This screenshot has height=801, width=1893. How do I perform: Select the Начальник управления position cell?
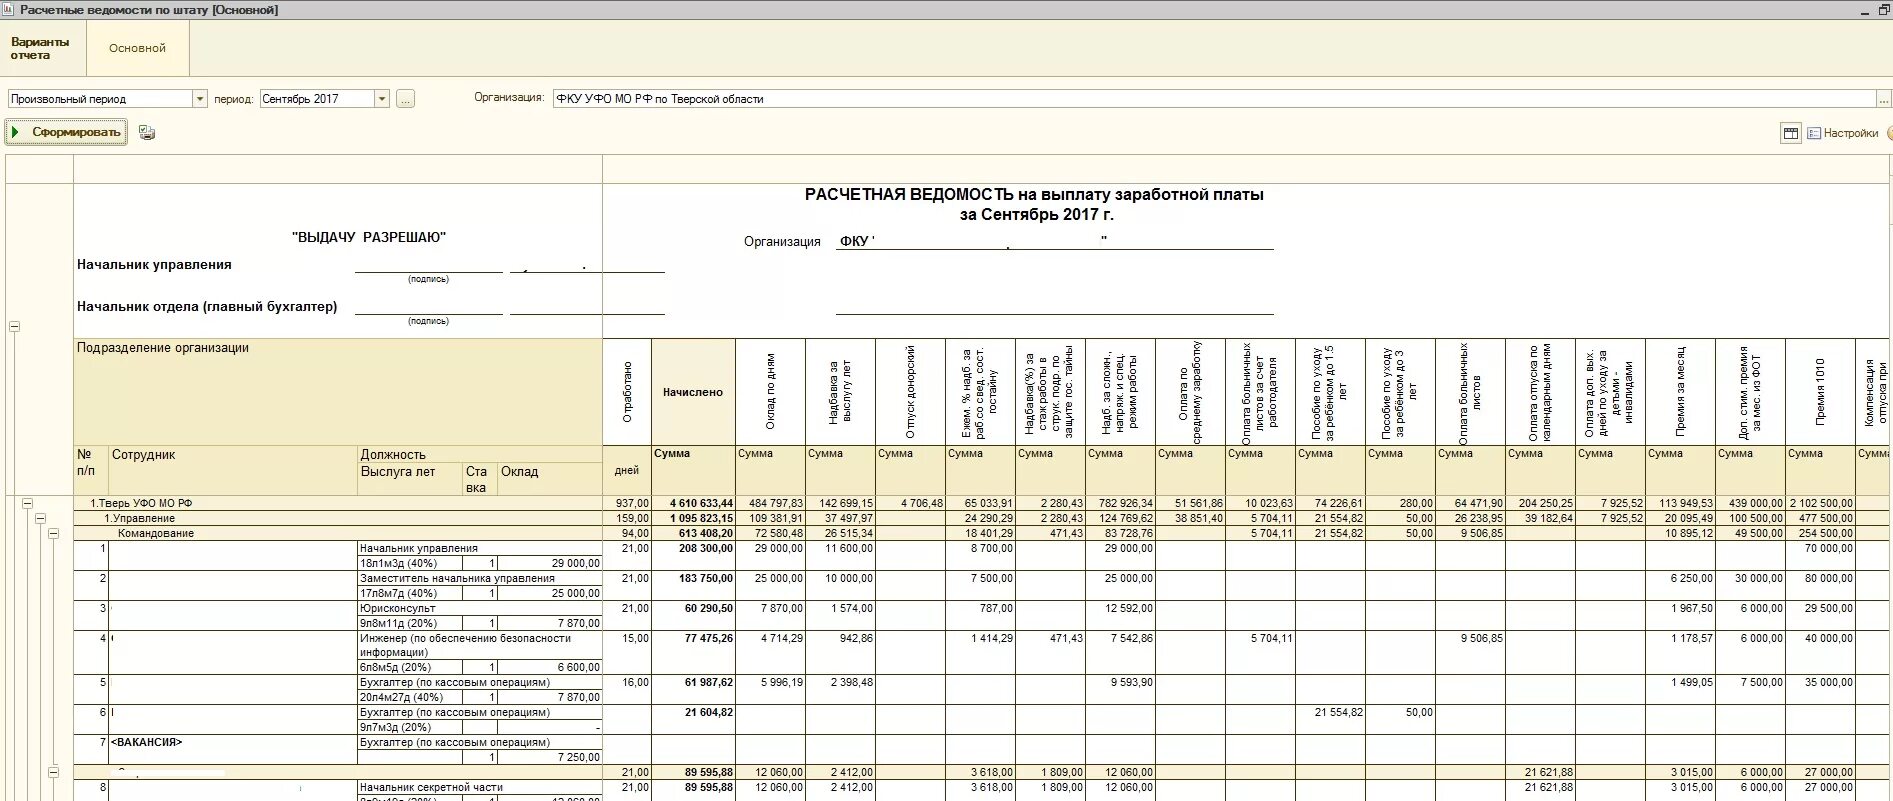(x=480, y=548)
